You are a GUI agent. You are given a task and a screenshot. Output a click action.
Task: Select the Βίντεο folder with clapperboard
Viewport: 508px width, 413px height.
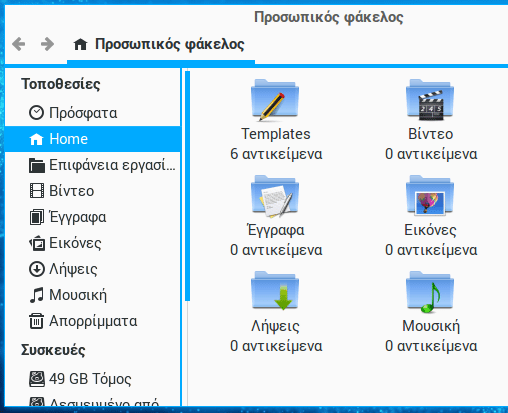pyautogui.click(x=430, y=99)
